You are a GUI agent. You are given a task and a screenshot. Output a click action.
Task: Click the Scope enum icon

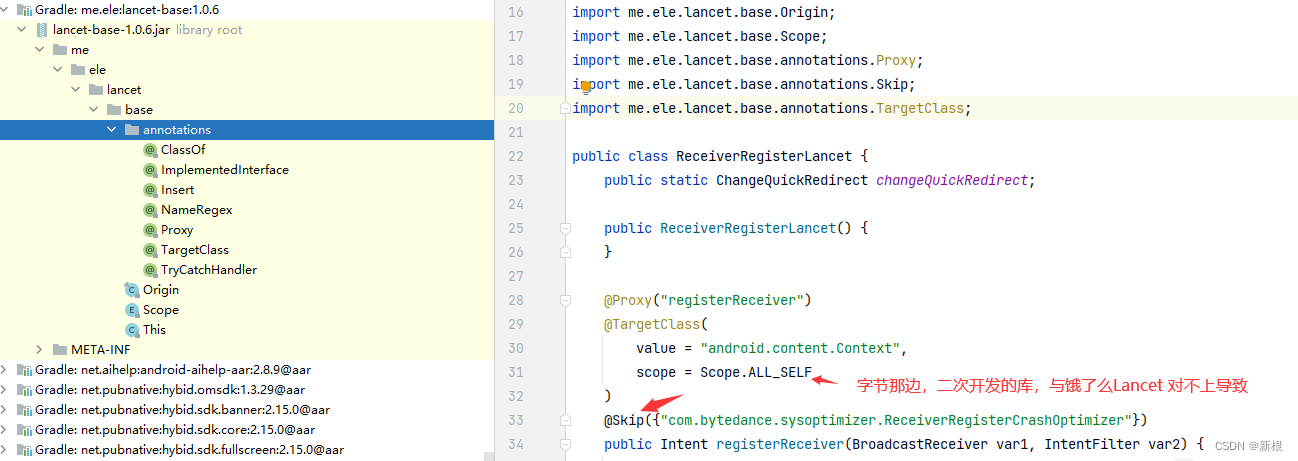(x=131, y=310)
